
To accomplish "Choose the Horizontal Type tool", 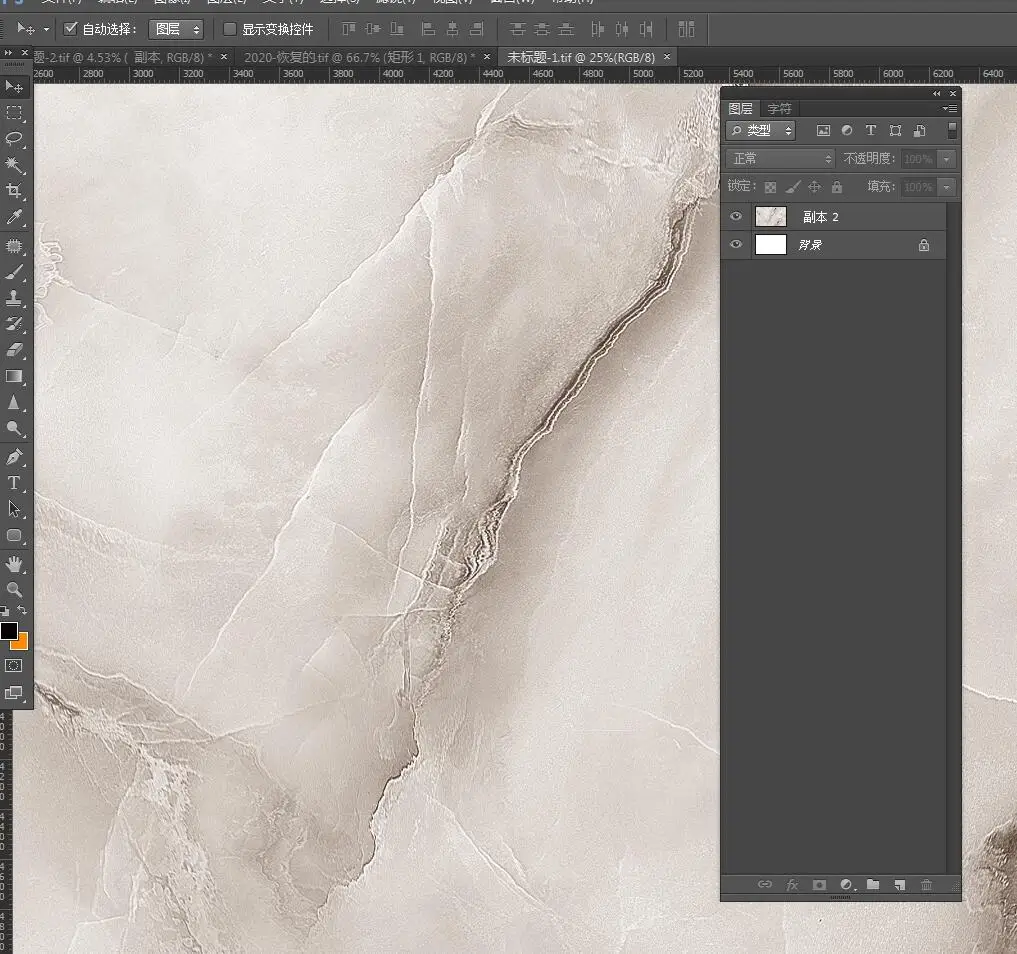I will pyautogui.click(x=14, y=482).
